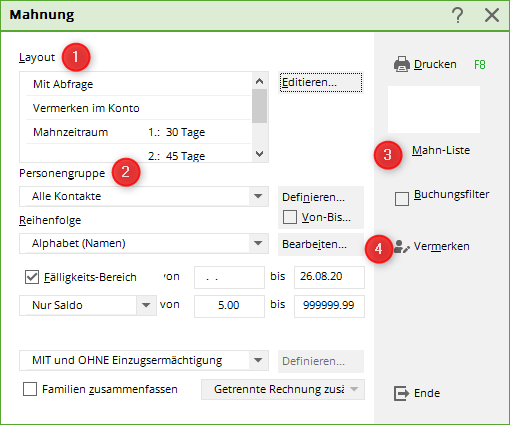This screenshot has height=425, width=510.
Task: Expand MIT und OHNE Einzugsermächtigung dropdown
Action: [258, 360]
